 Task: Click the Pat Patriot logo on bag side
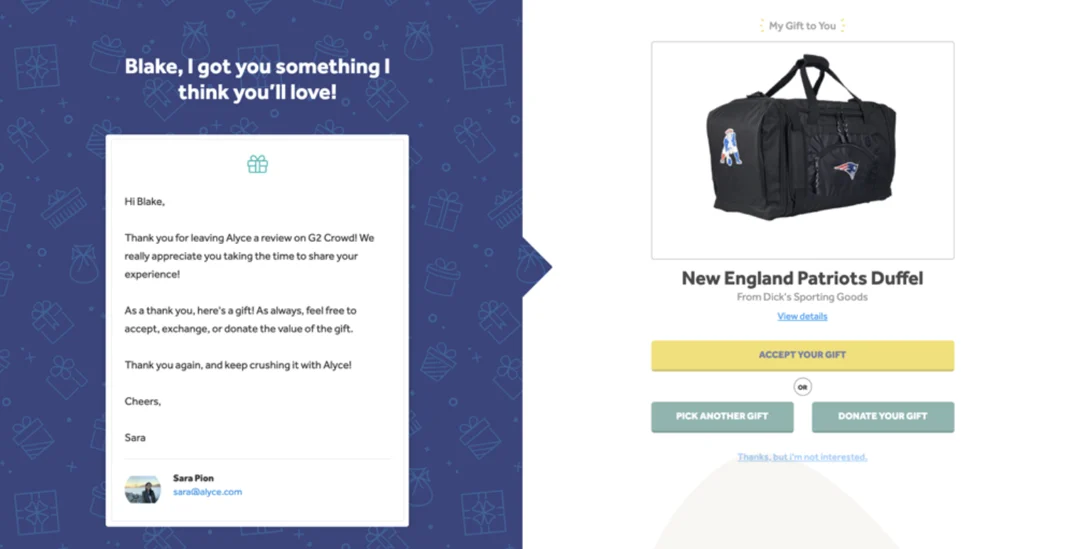(x=730, y=147)
